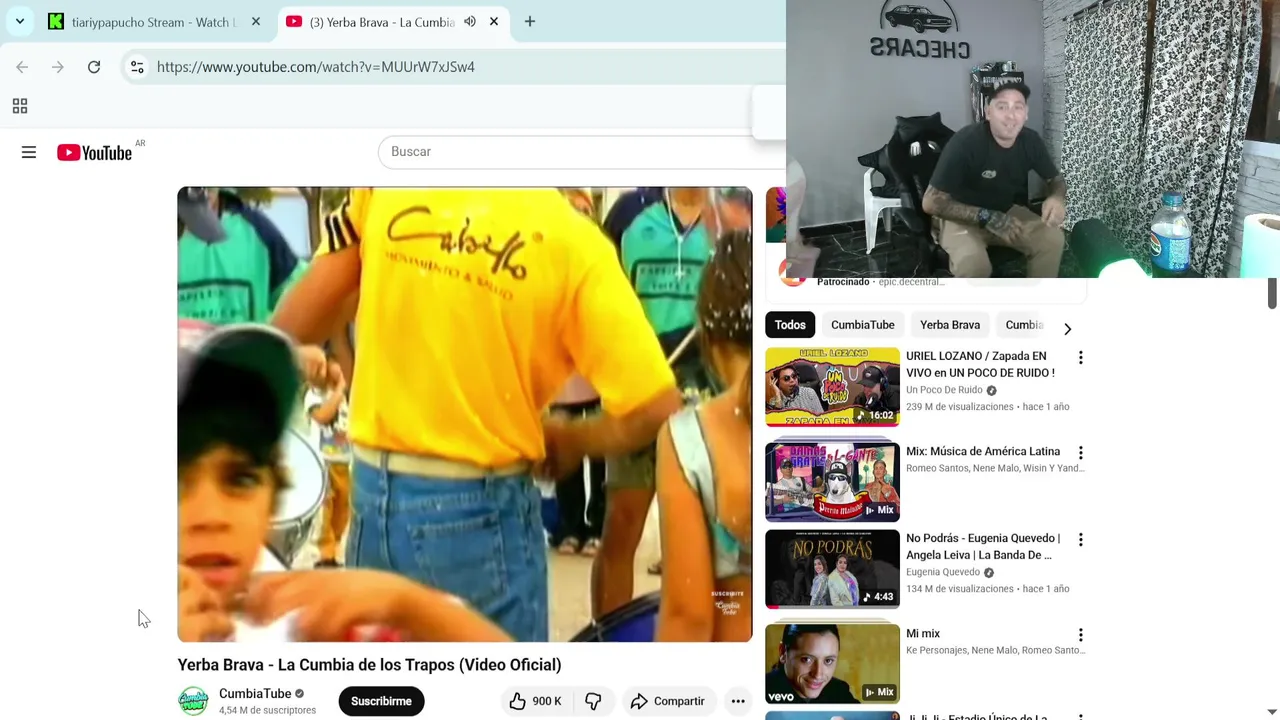Image resolution: width=1280 pixels, height=720 pixels.
Task: Open the sponsored epic.decentral link
Action: coord(911,282)
